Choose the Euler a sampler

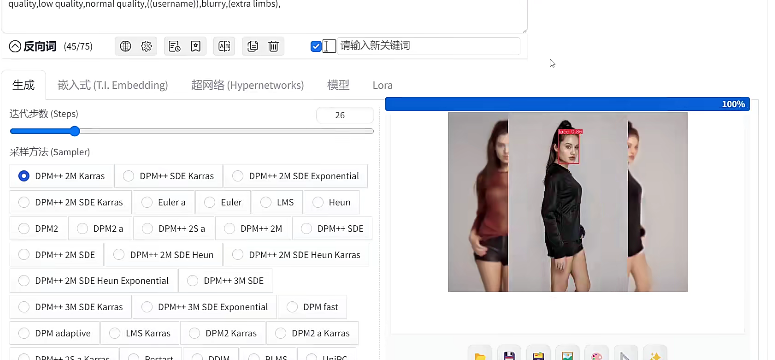click(164, 202)
